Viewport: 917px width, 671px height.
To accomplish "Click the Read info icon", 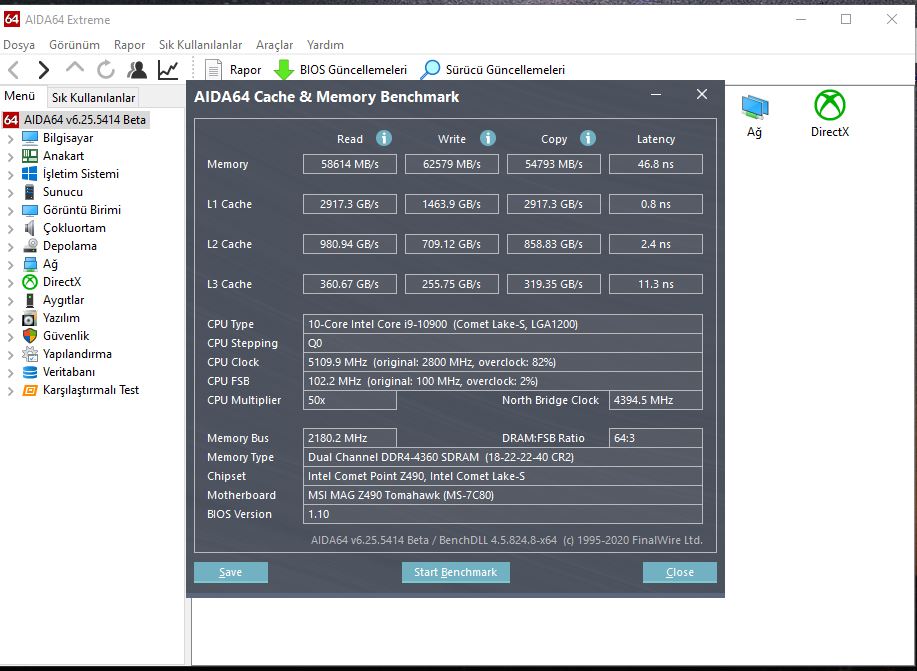I will click(384, 138).
